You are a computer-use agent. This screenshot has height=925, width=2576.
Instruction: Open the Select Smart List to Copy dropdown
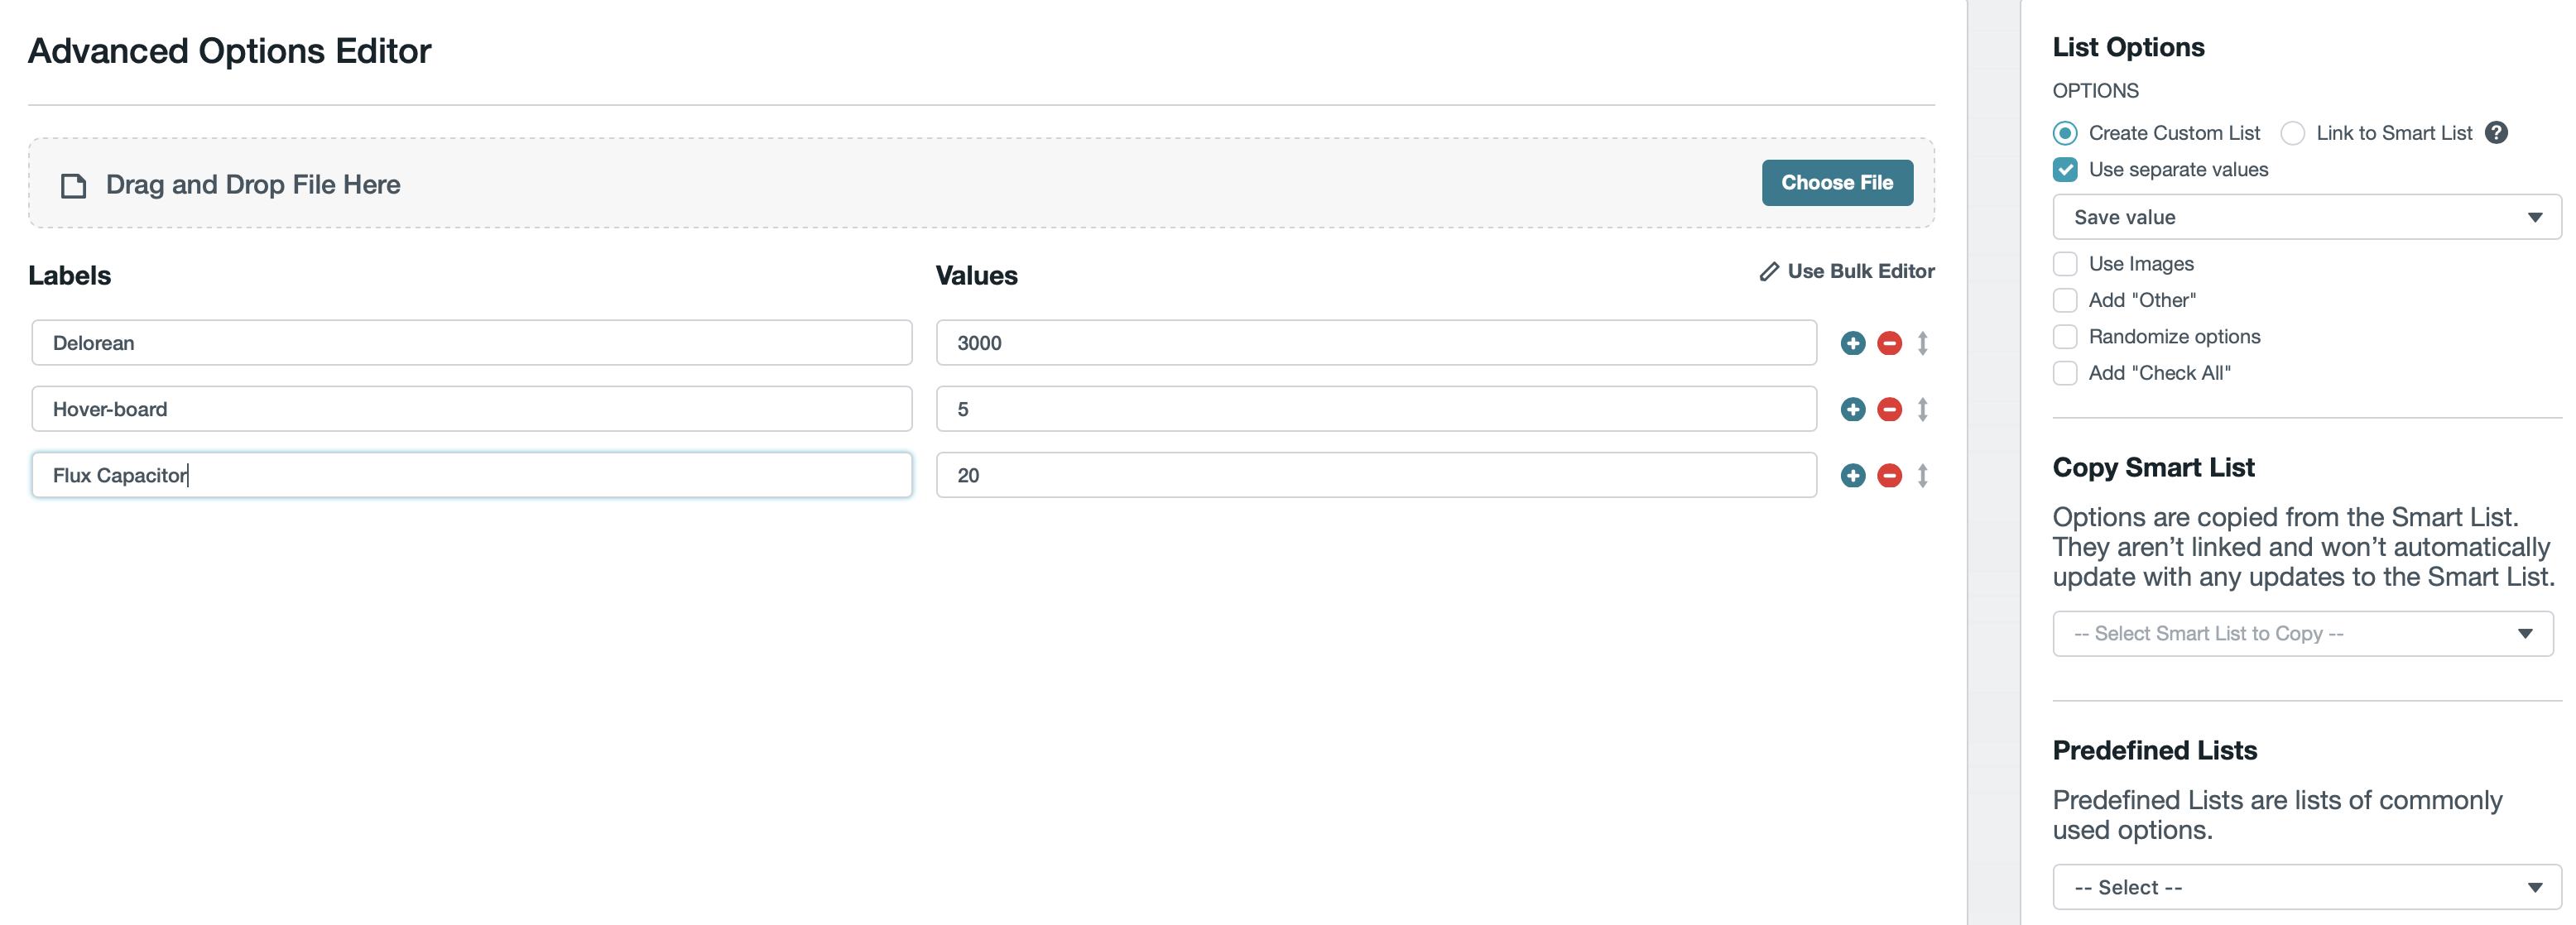[2302, 633]
